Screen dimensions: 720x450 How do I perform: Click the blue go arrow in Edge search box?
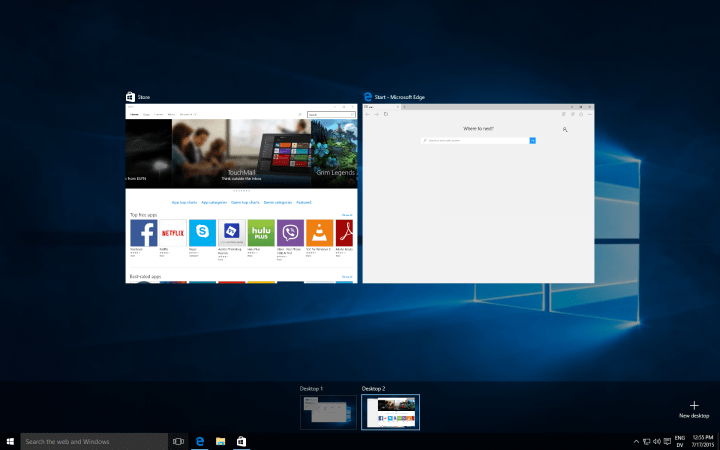tap(533, 141)
